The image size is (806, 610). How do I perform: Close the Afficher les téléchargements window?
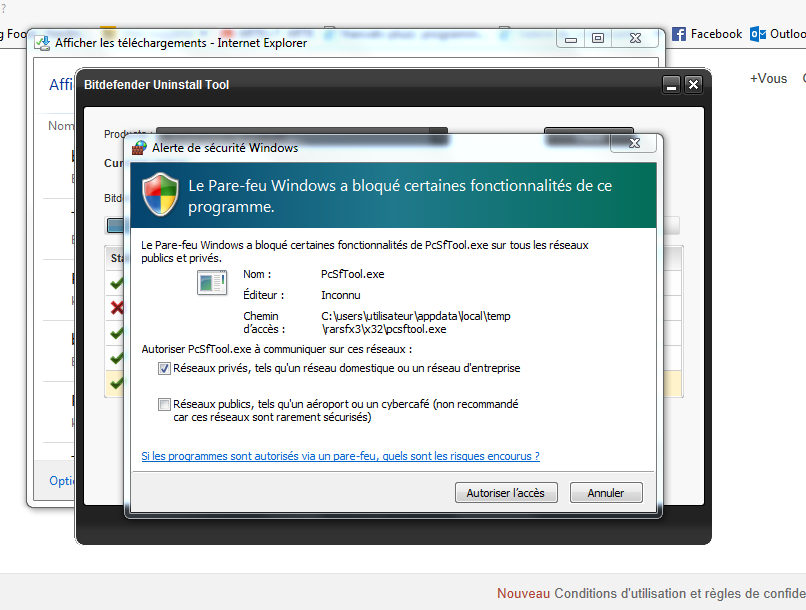pos(635,39)
